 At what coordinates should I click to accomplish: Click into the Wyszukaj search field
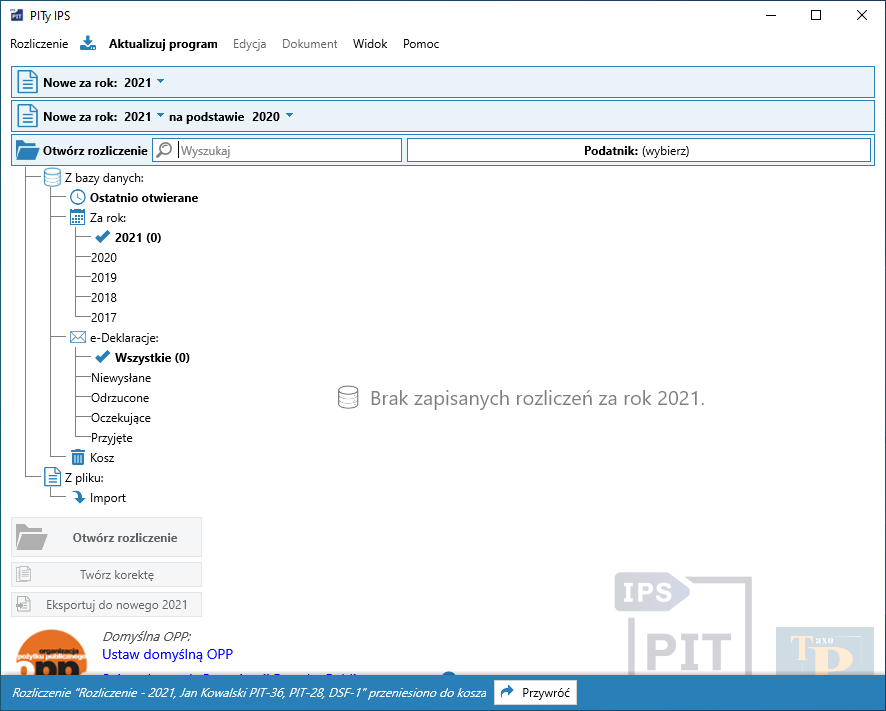(x=288, y=150)
